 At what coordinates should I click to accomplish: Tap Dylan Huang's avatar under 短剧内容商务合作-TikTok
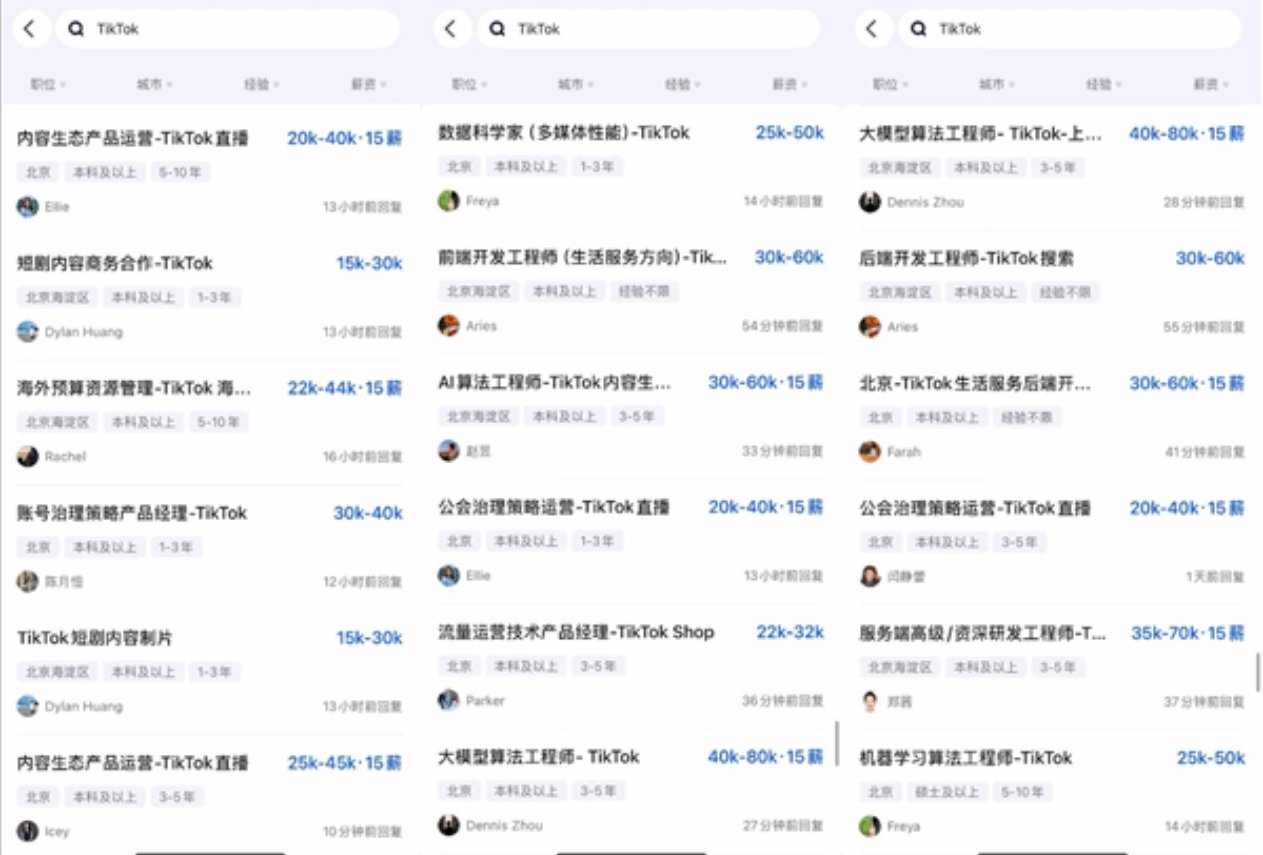(28, 331)
